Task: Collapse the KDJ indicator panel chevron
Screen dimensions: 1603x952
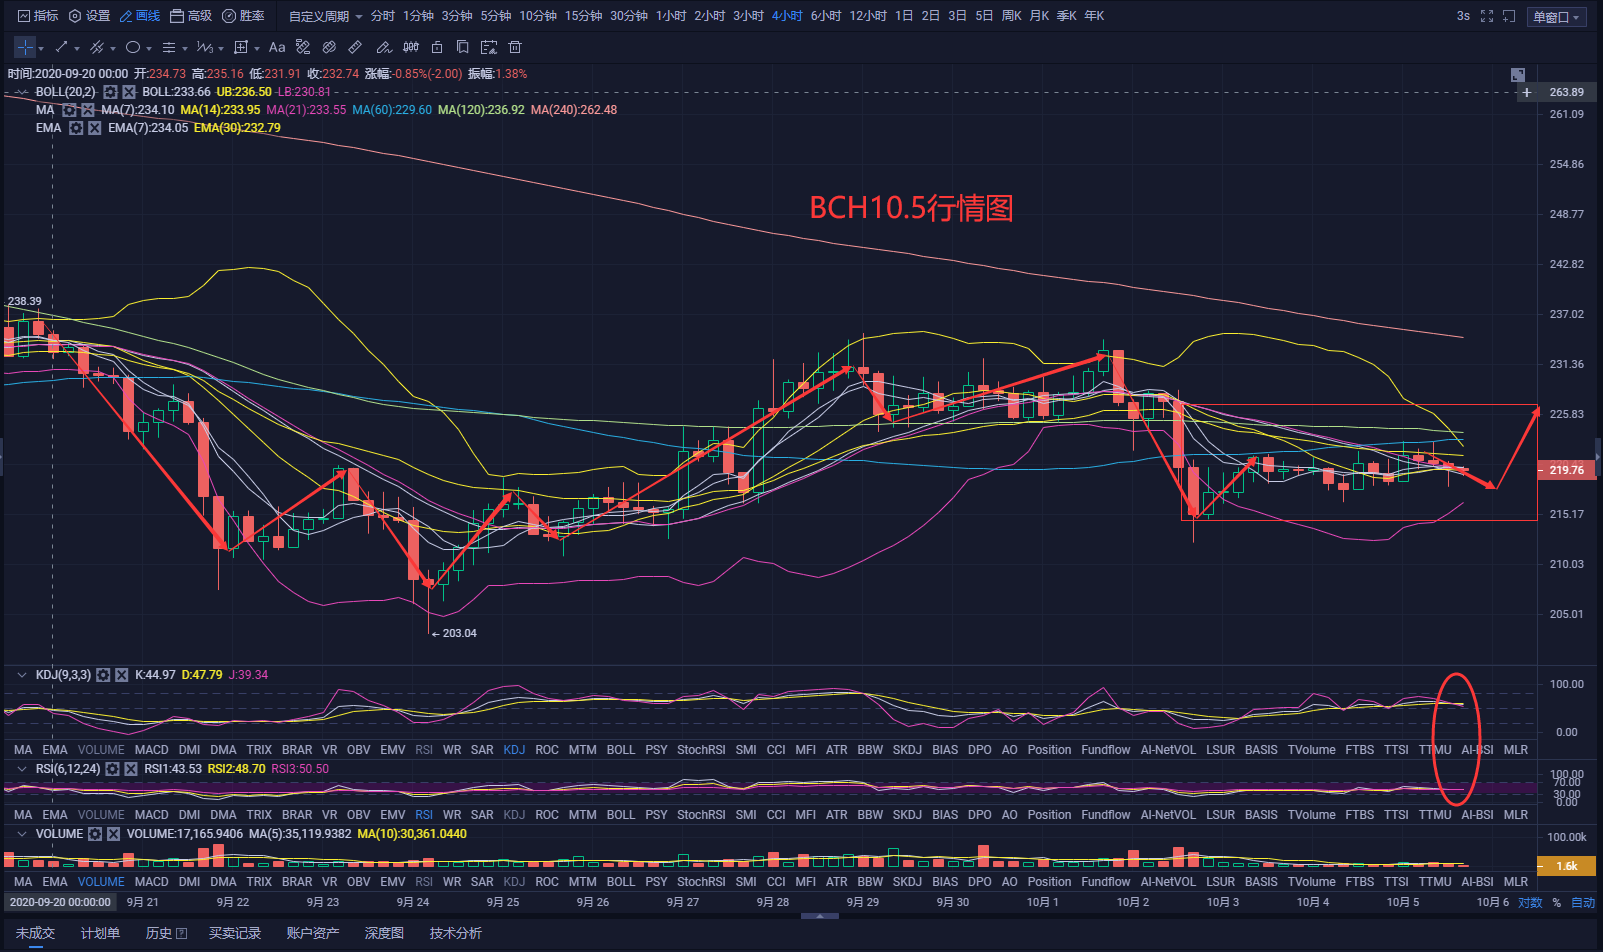Action: [x=22, y=675]
